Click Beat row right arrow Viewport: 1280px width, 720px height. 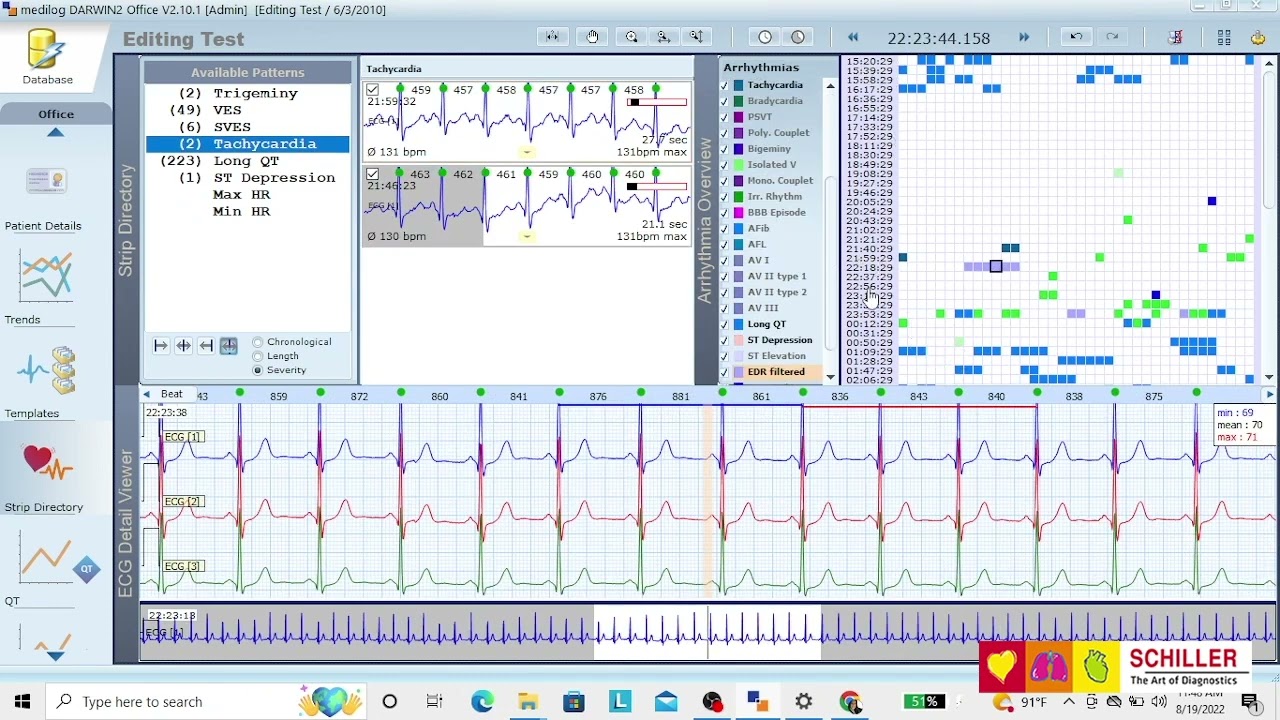[x=1270, y=394]
